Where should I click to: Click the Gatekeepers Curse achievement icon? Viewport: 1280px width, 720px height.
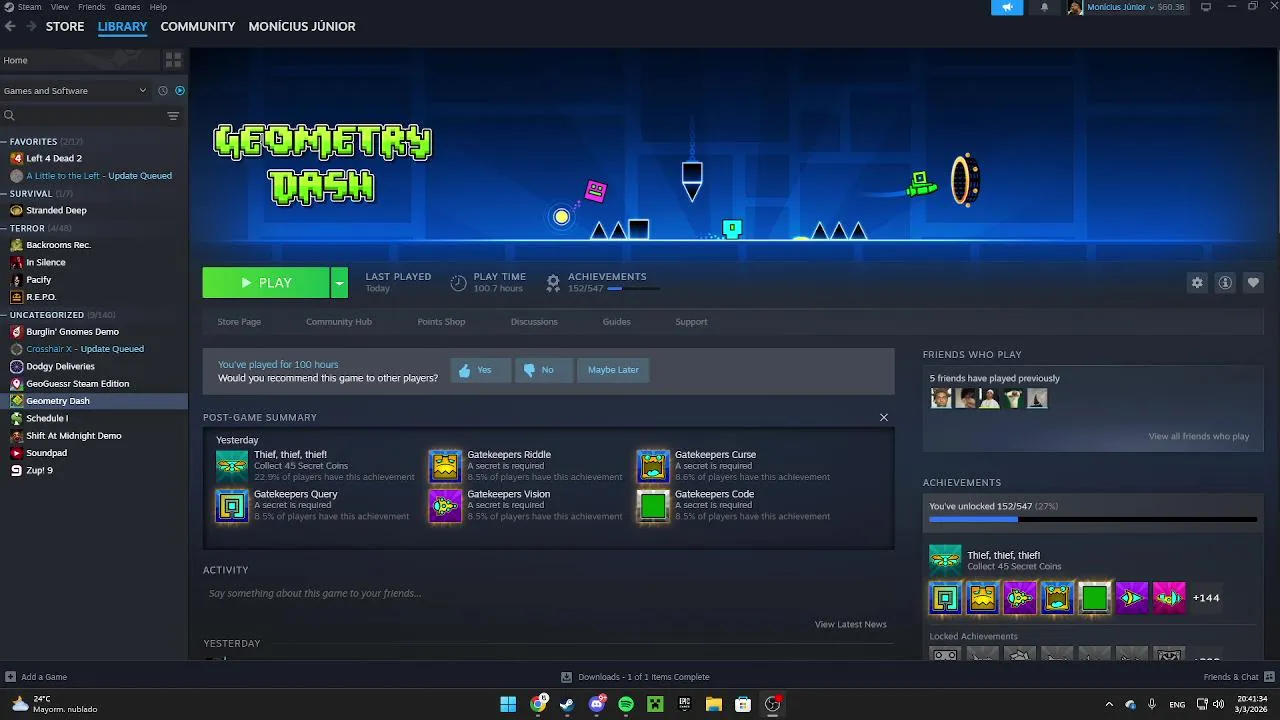click(653, 466)
